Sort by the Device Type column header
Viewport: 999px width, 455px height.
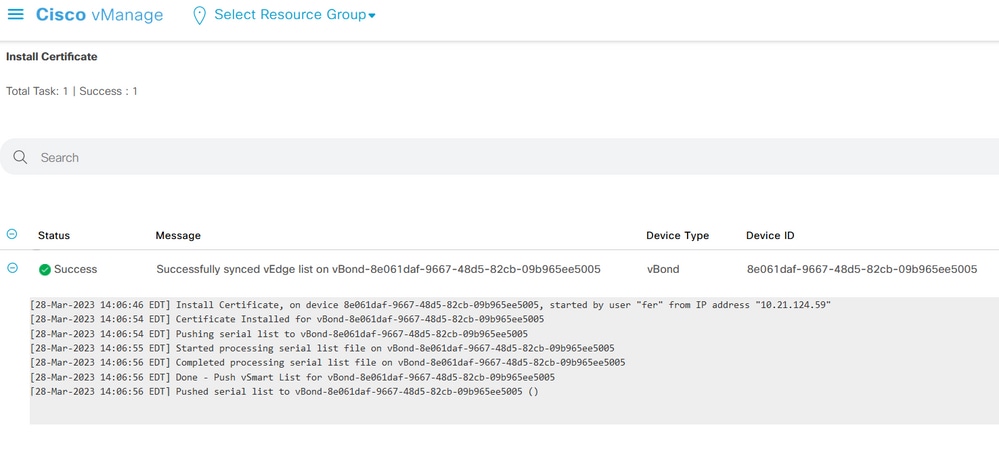tap(677, 235)
